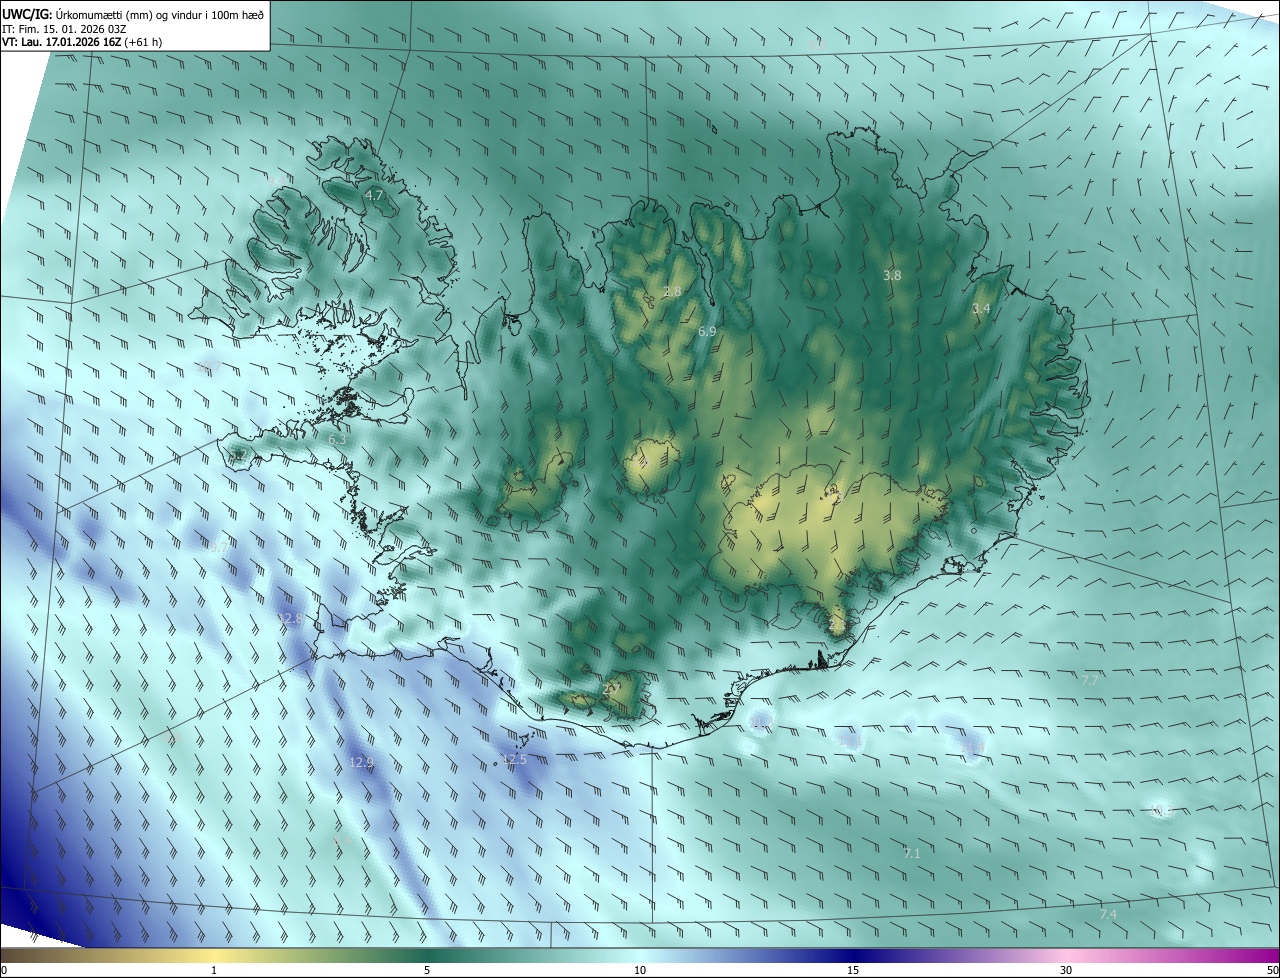Click the 7.7 value southeast of Iceland
Screen dimensions: 1280x978
coord(1090,680)
